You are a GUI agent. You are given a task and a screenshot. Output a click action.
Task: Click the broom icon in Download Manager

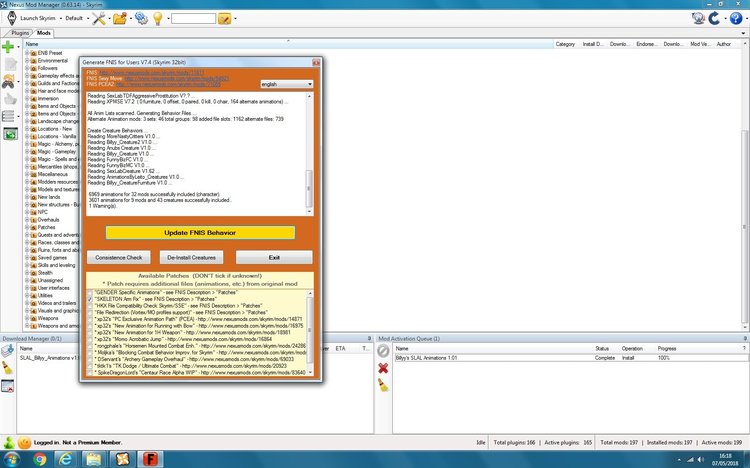click(x=7, y=368)
